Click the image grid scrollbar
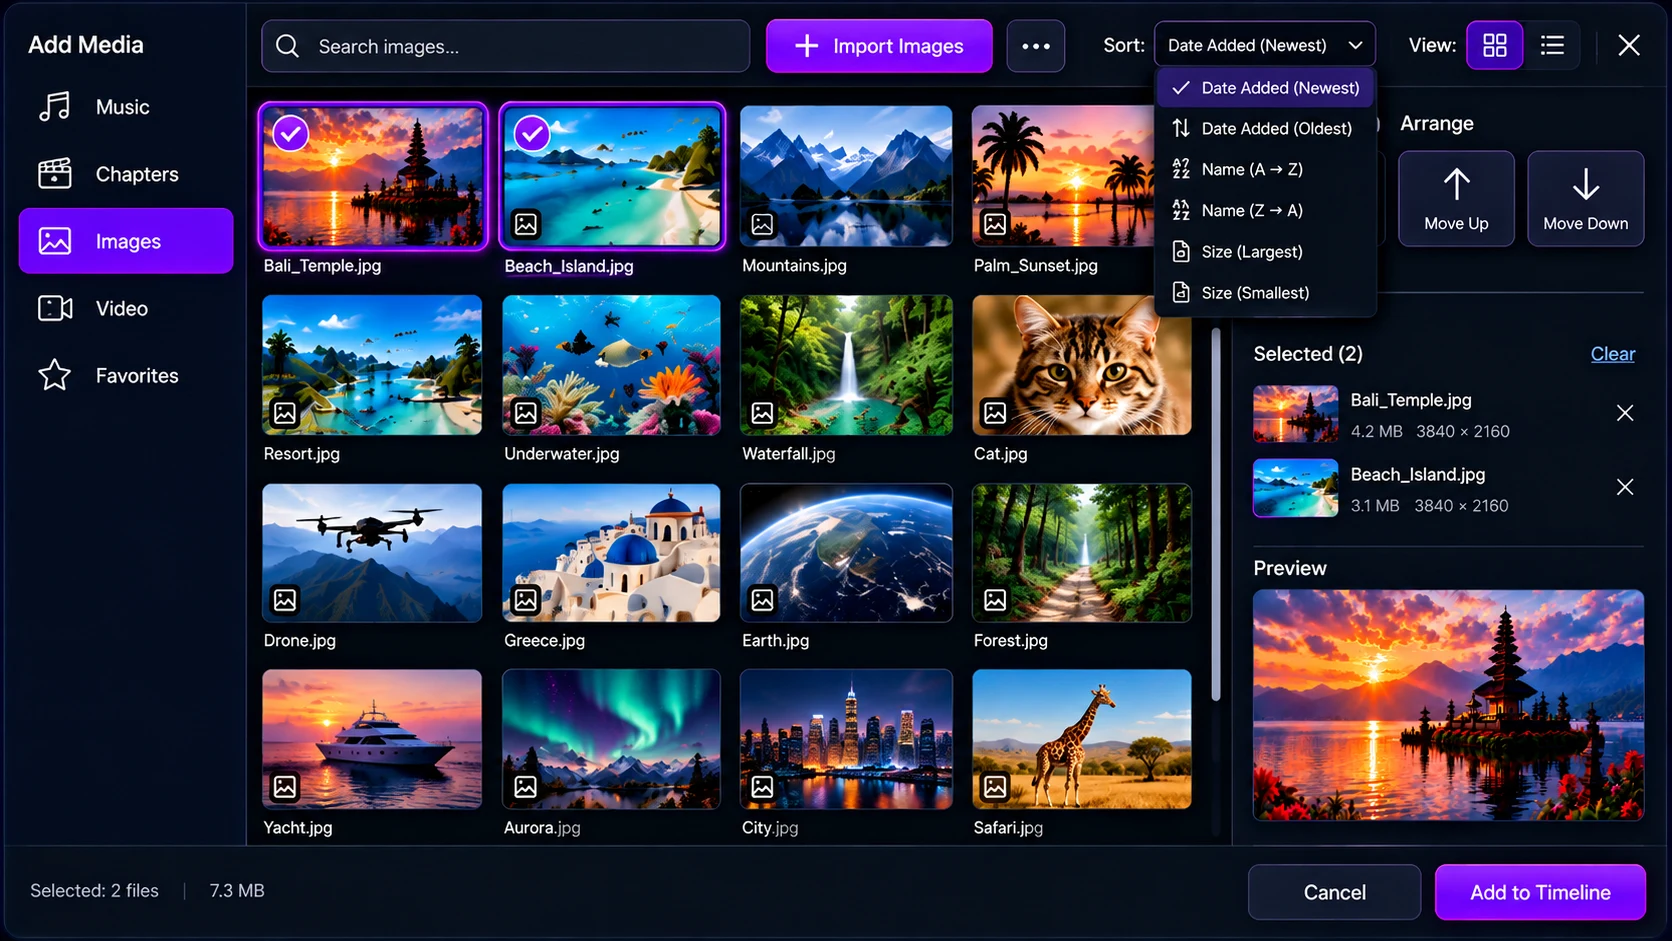The image size is (1672, 941). point(1216,515)
